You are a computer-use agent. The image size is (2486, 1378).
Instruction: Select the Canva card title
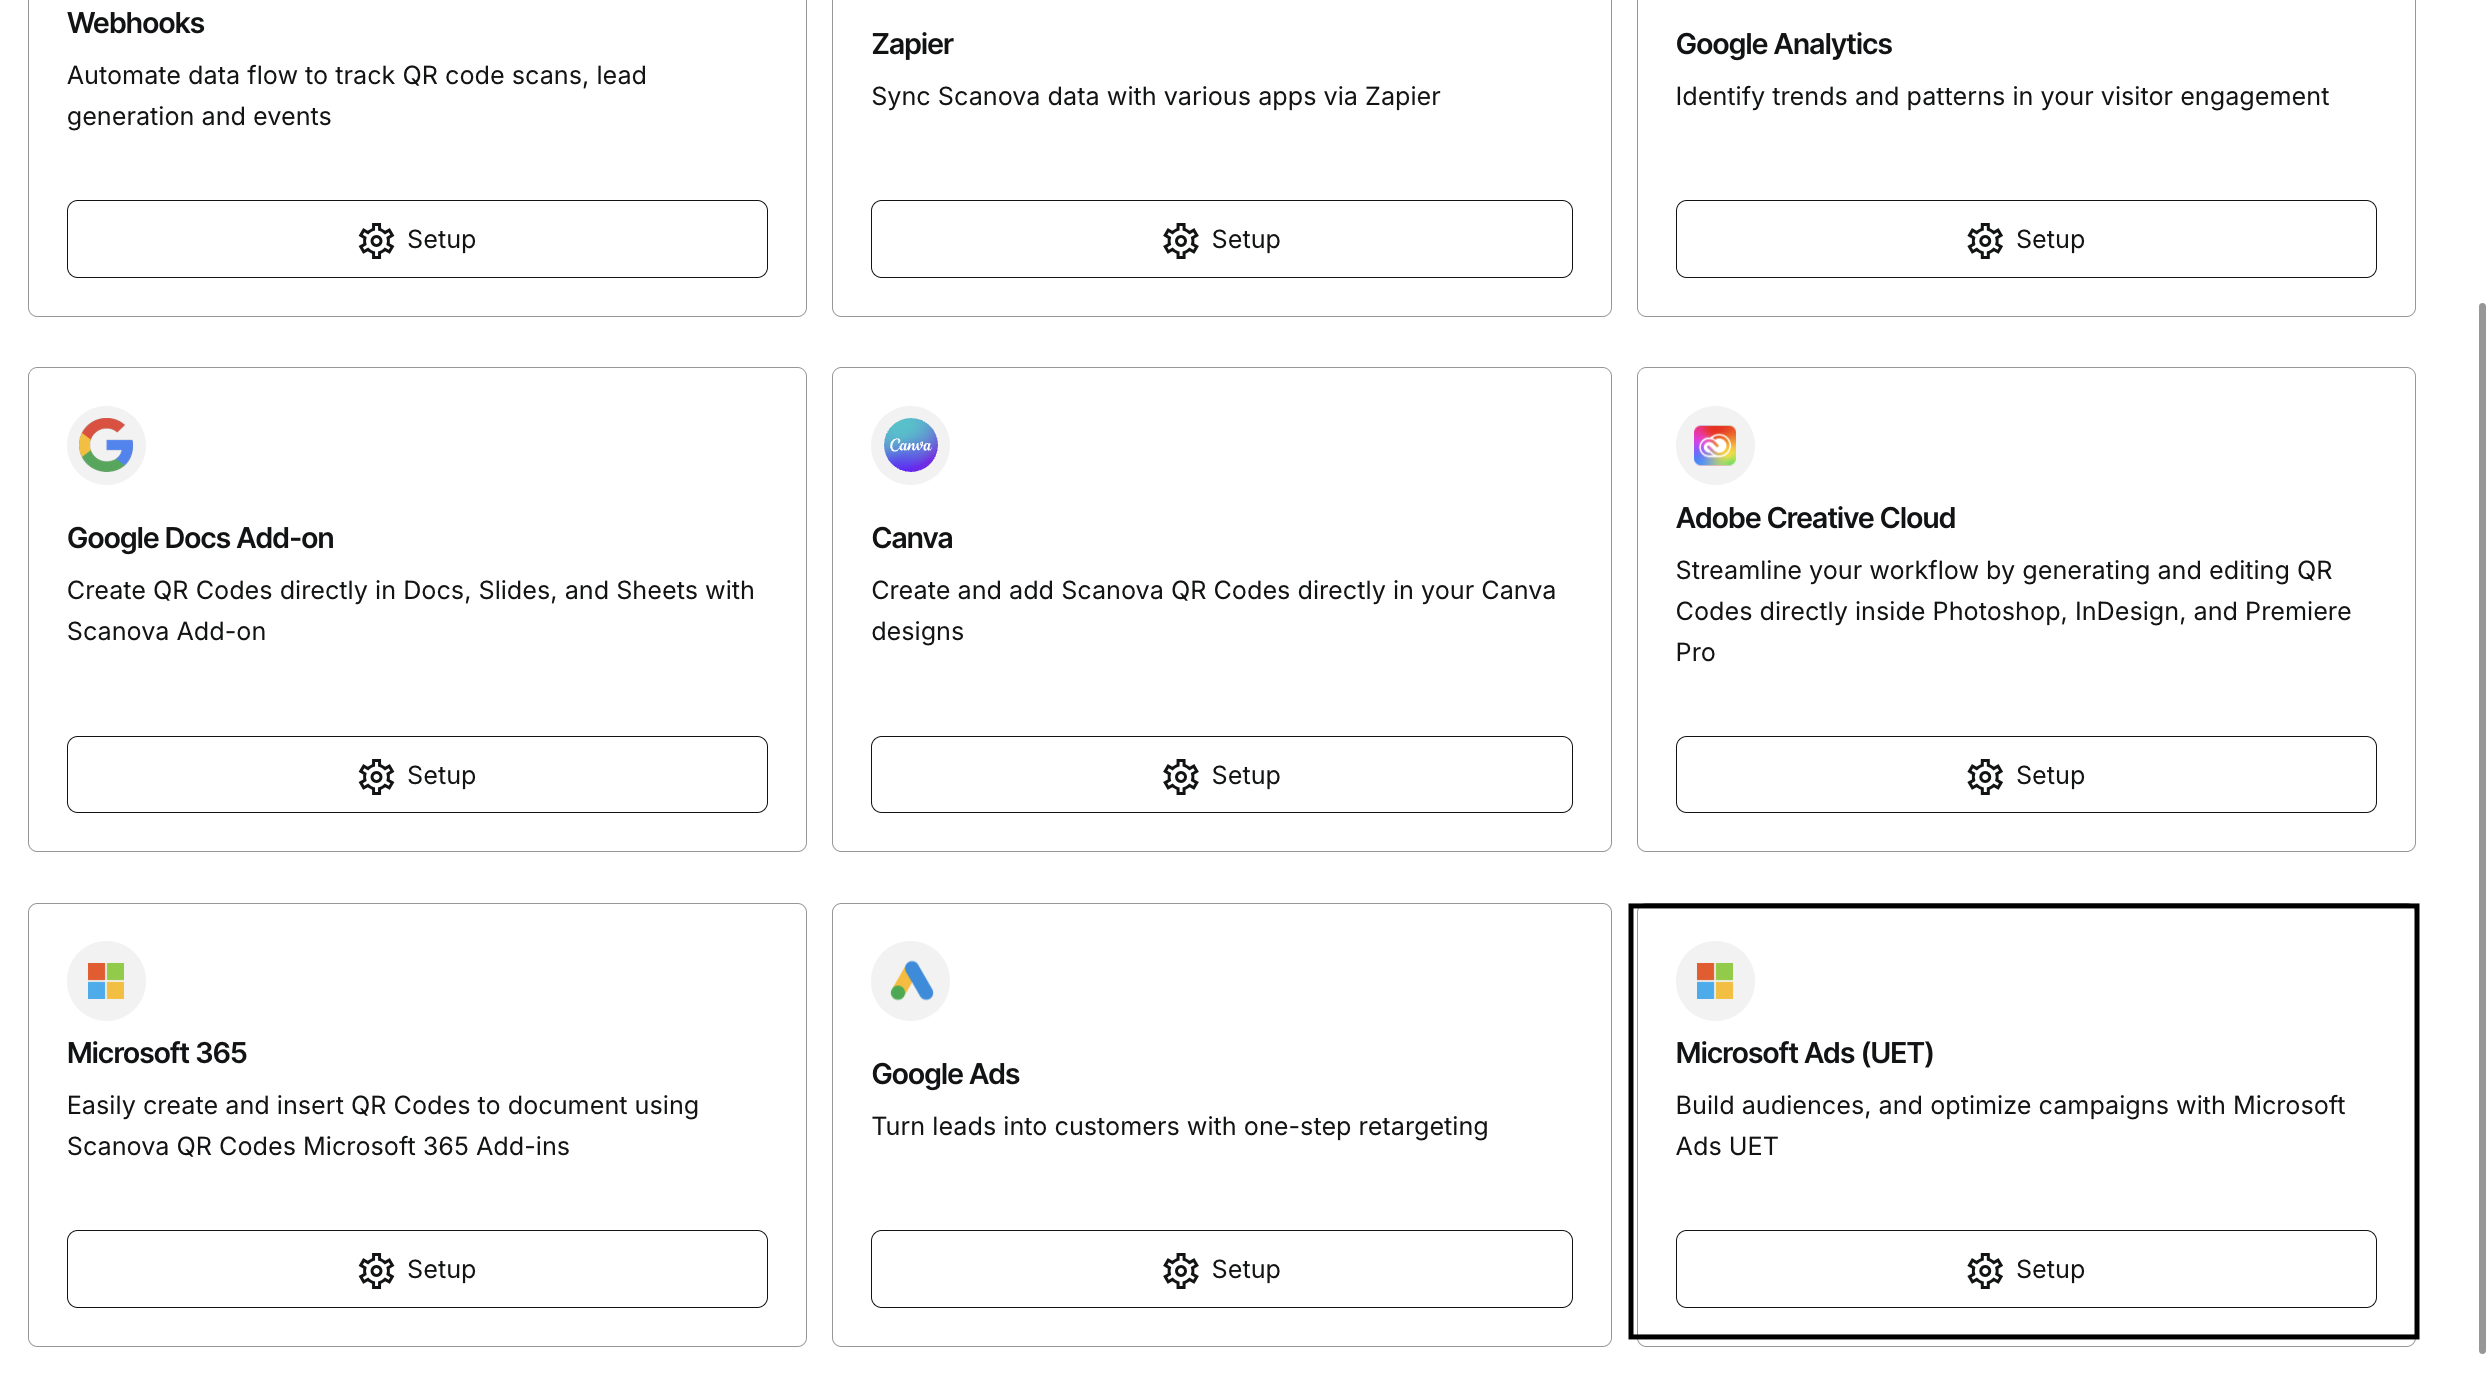click(x=912, y=538)
